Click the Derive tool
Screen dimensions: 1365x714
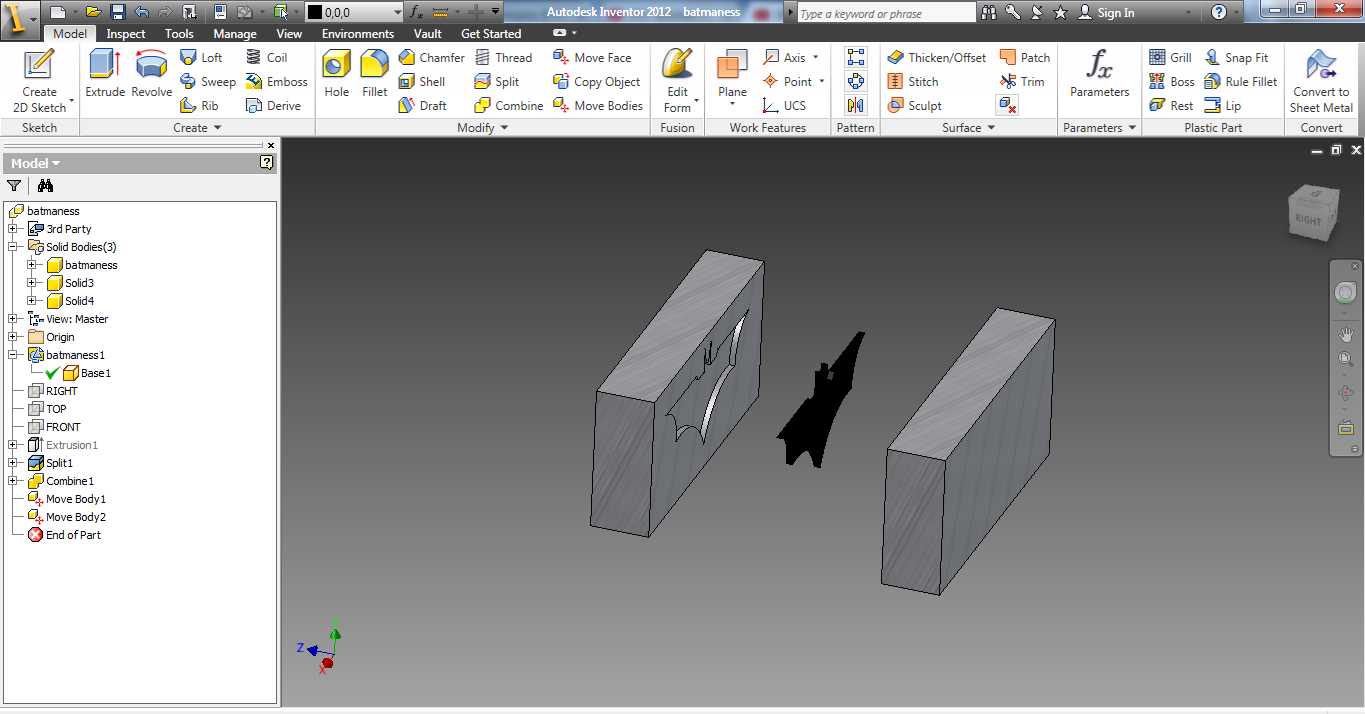273,106
